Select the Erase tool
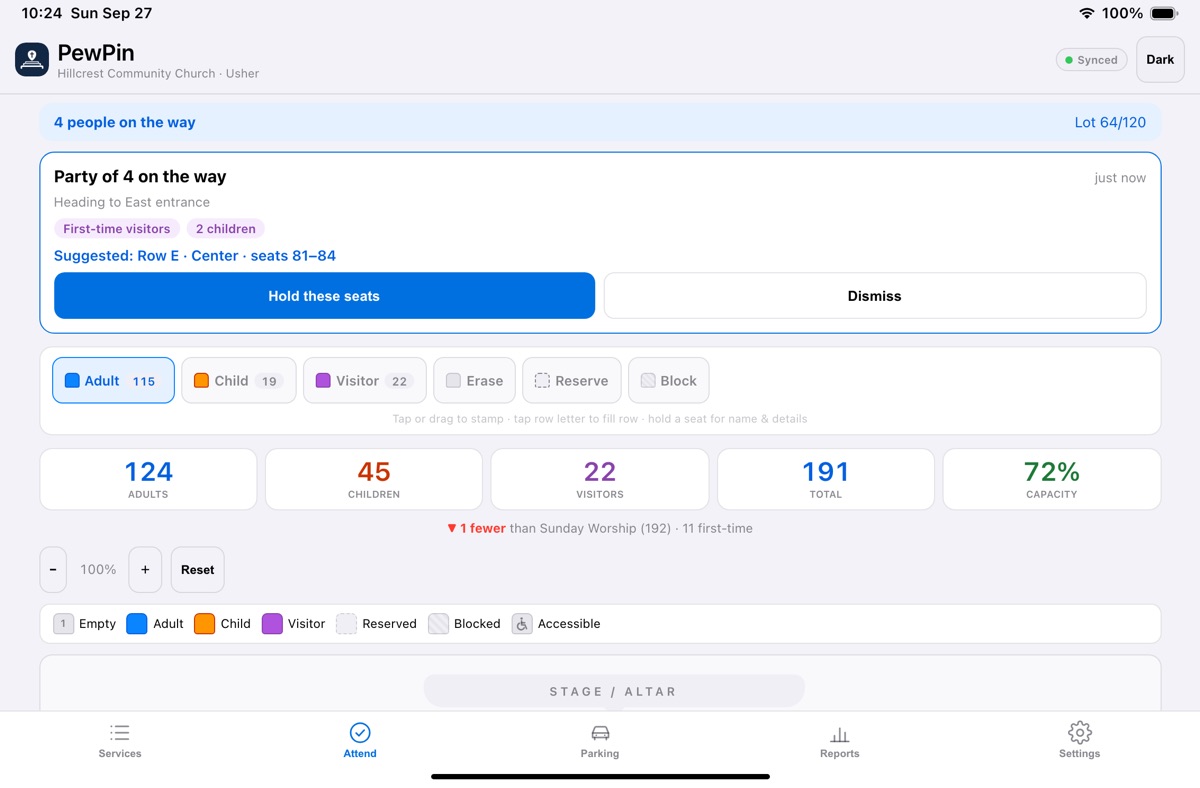 (x=475, y=381)
